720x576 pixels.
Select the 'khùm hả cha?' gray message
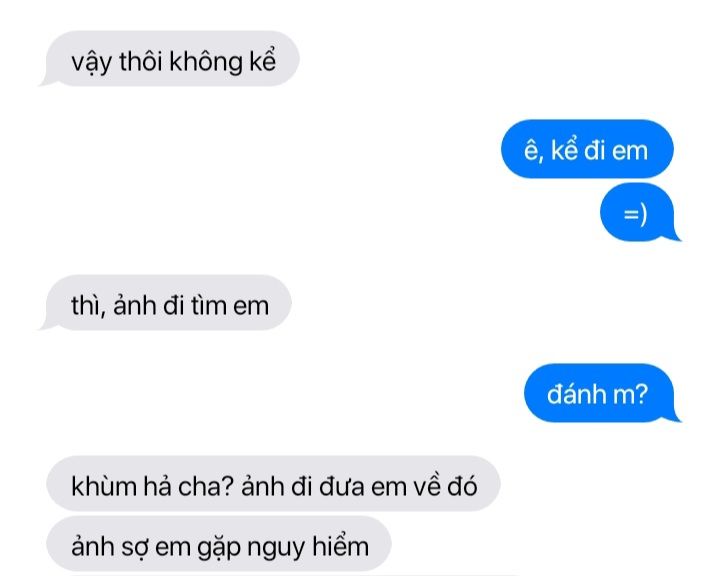pos(273,484)
